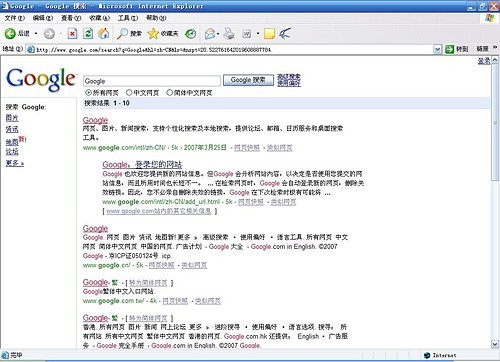The image size is (500, 362).
Task: Click the vertical scrollbar down arrow
Action: (x=495, y=344)
